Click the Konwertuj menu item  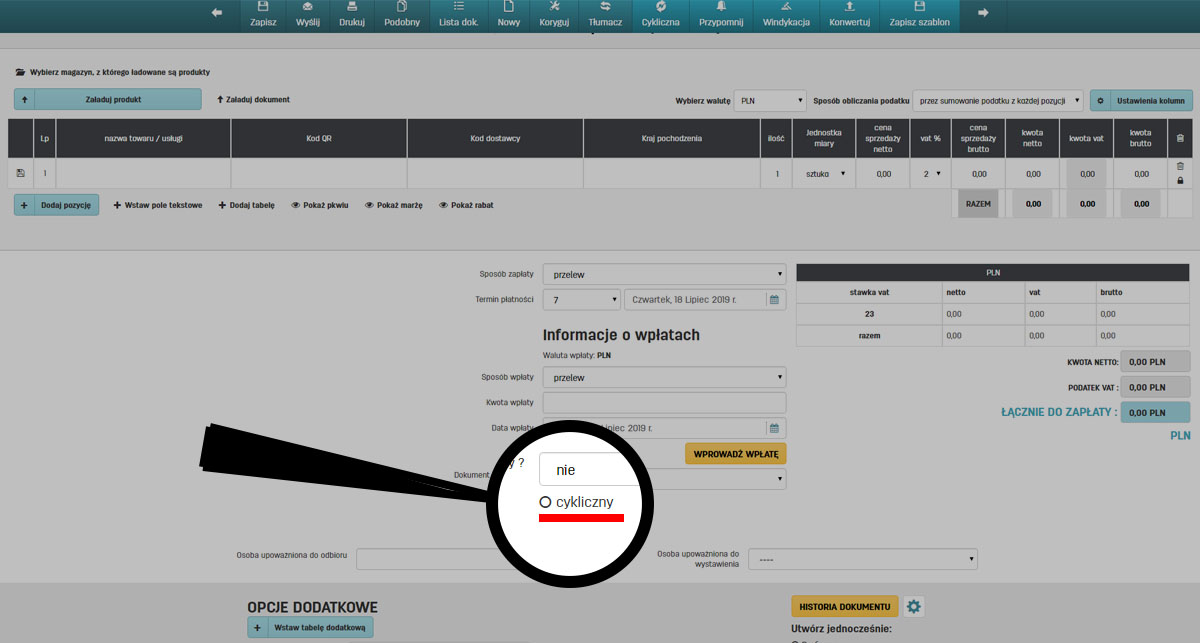click(849, 15)
